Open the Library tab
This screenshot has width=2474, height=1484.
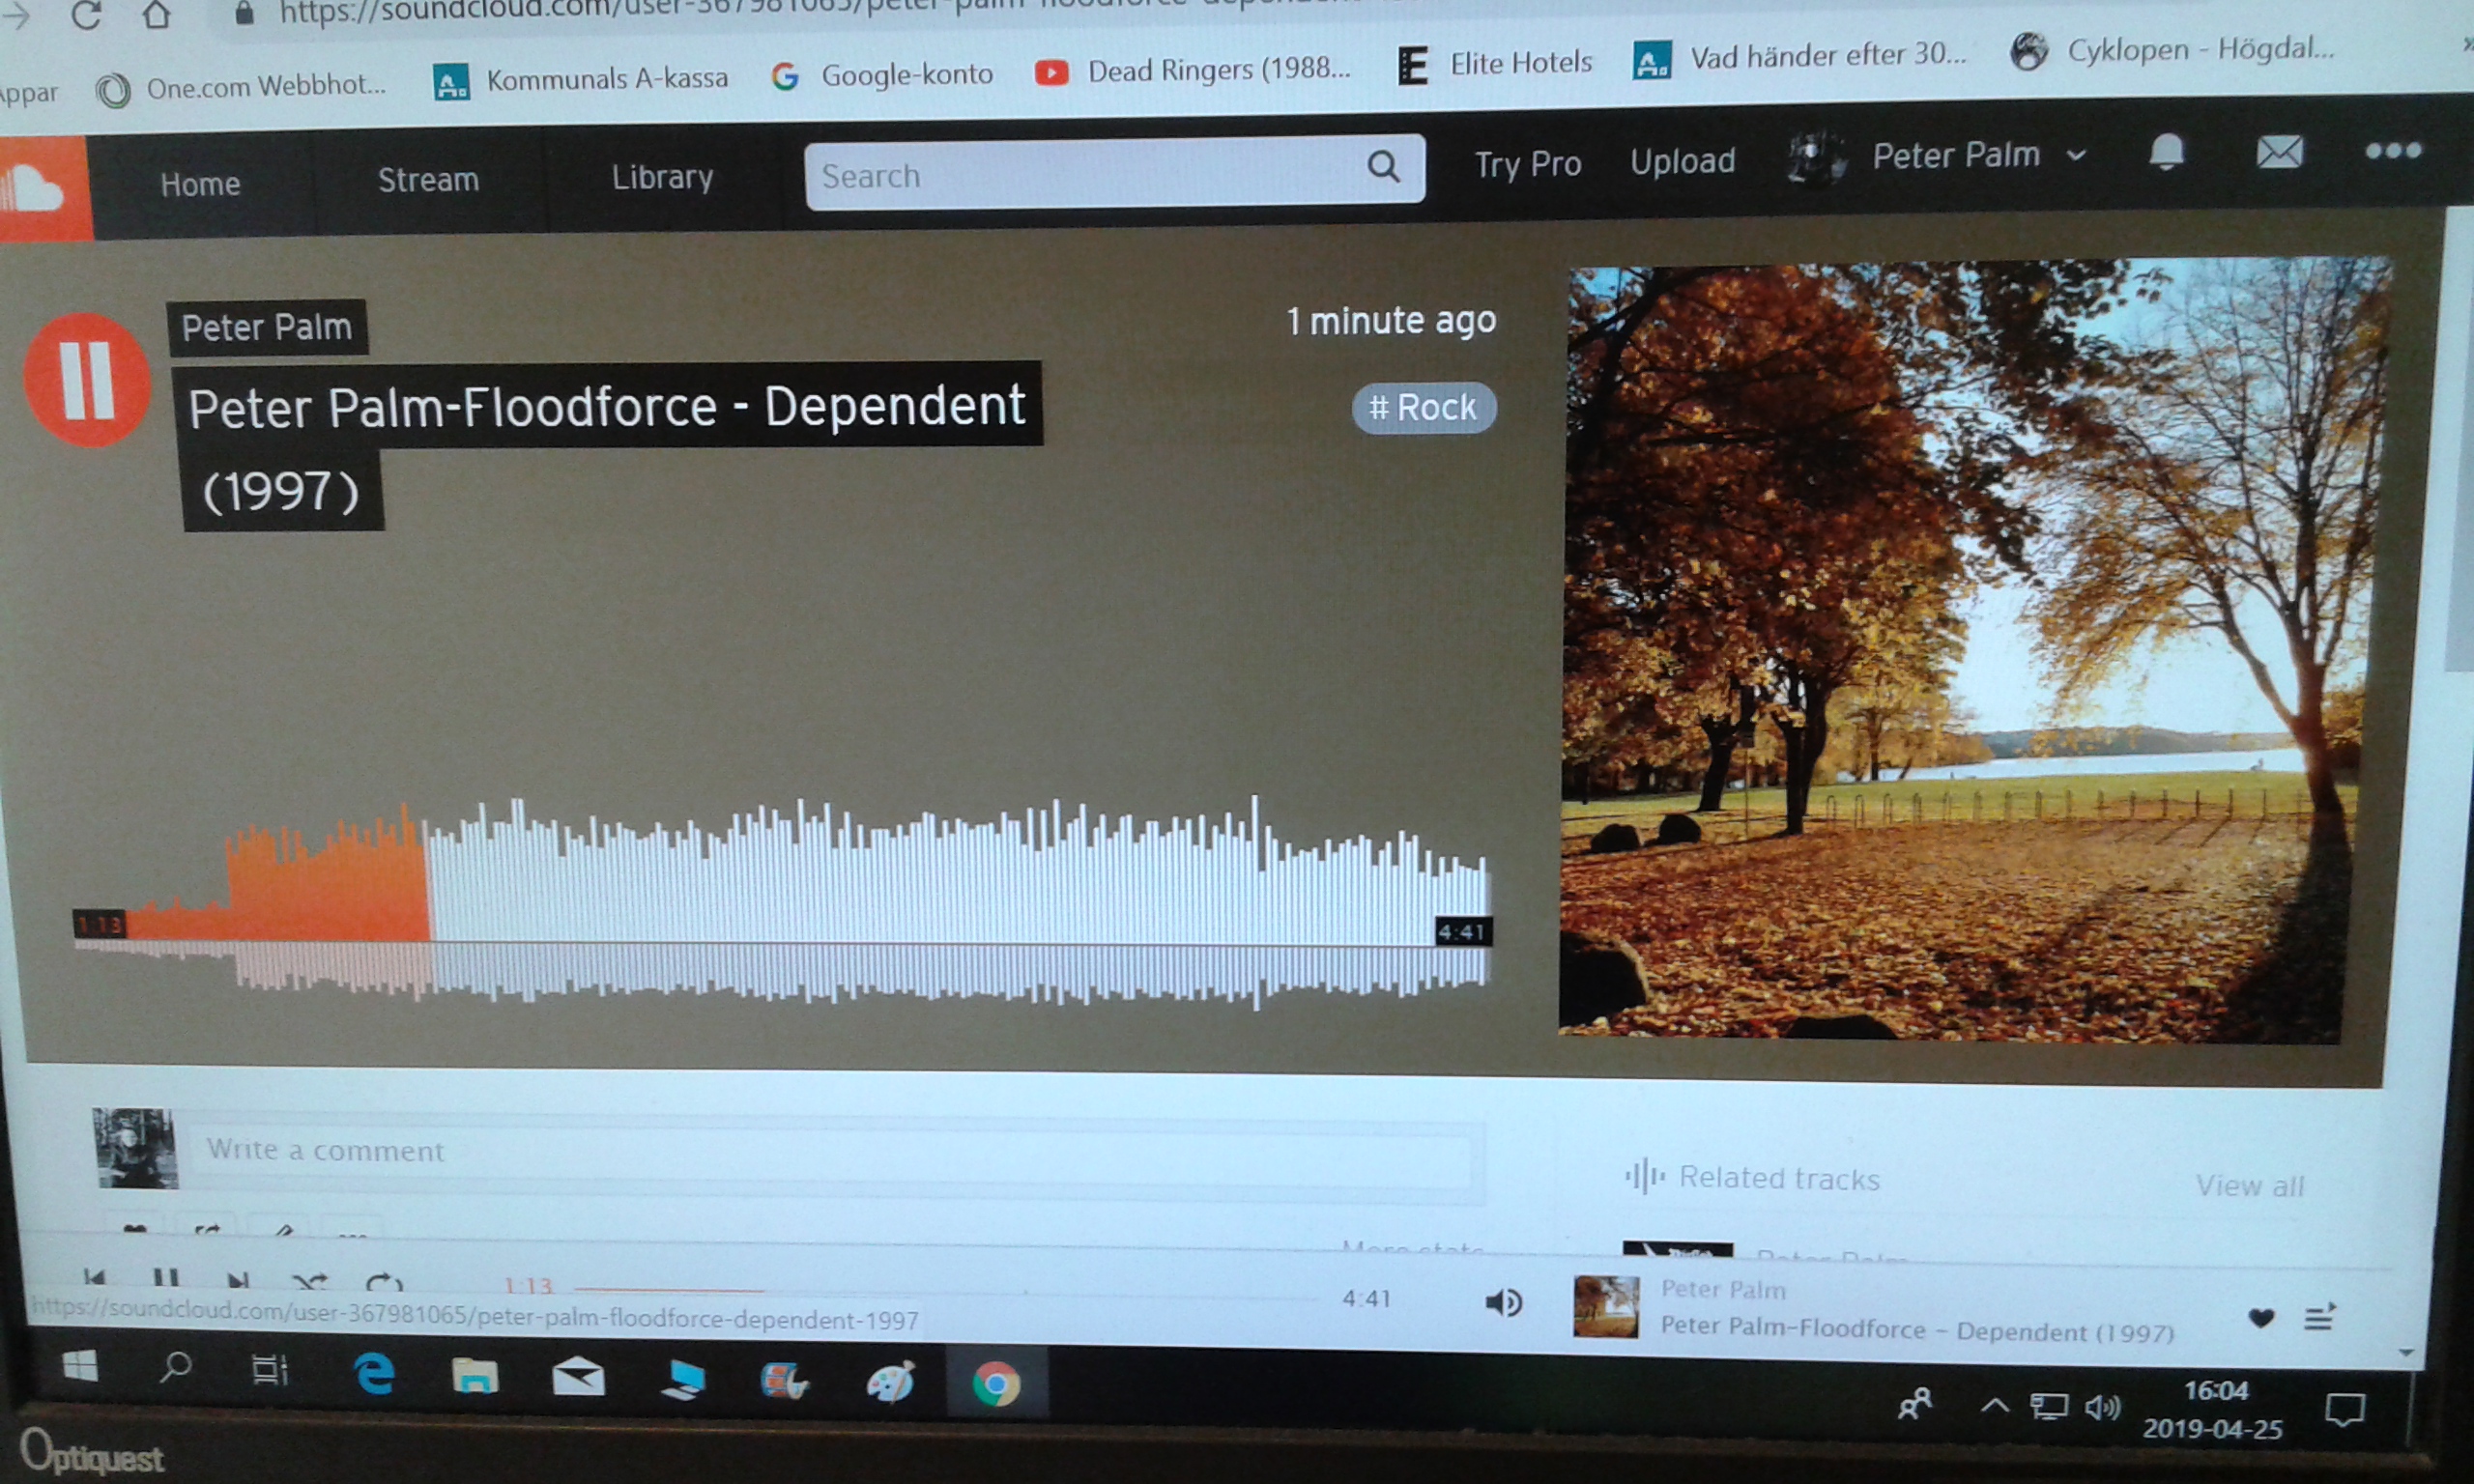pos(662,177)
